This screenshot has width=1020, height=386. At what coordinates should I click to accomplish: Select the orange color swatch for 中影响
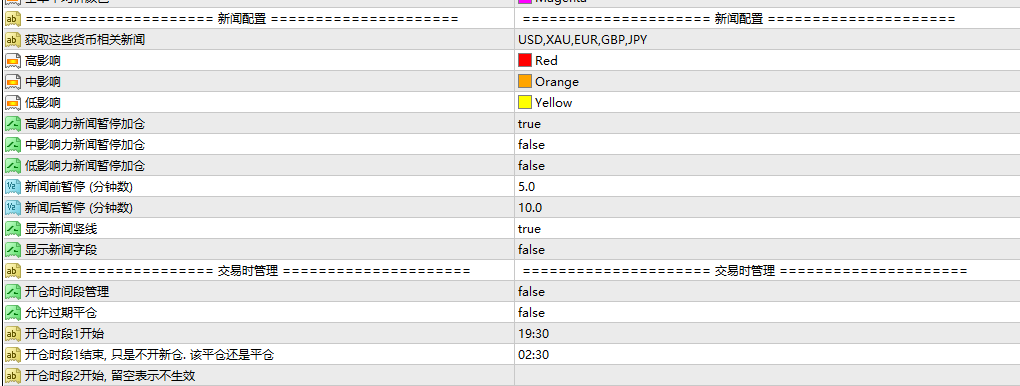click(525, 81)
